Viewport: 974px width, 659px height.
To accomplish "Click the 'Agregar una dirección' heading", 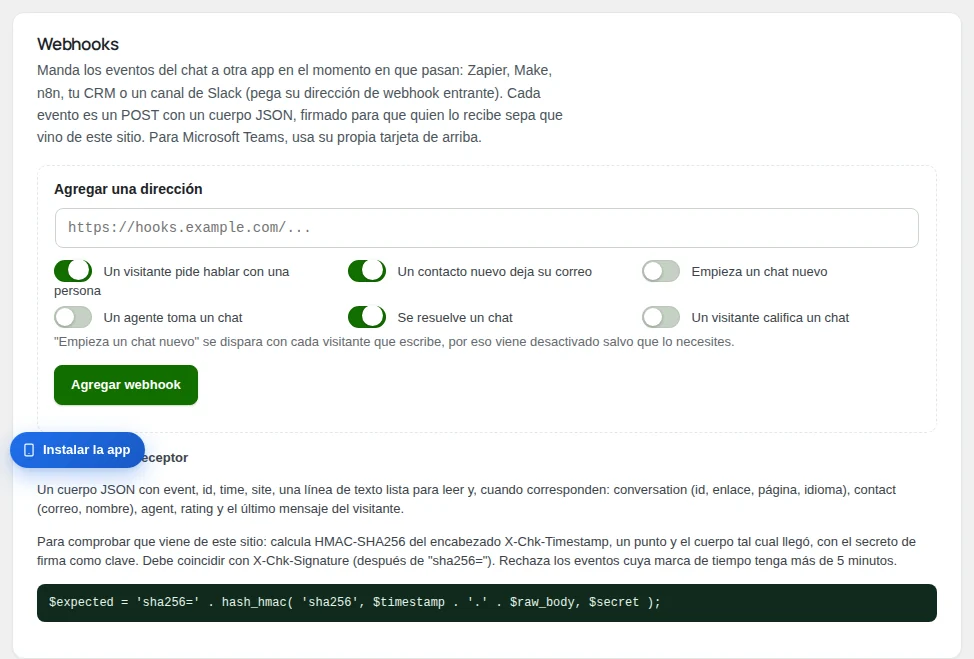I will click(x=128, y=189).
